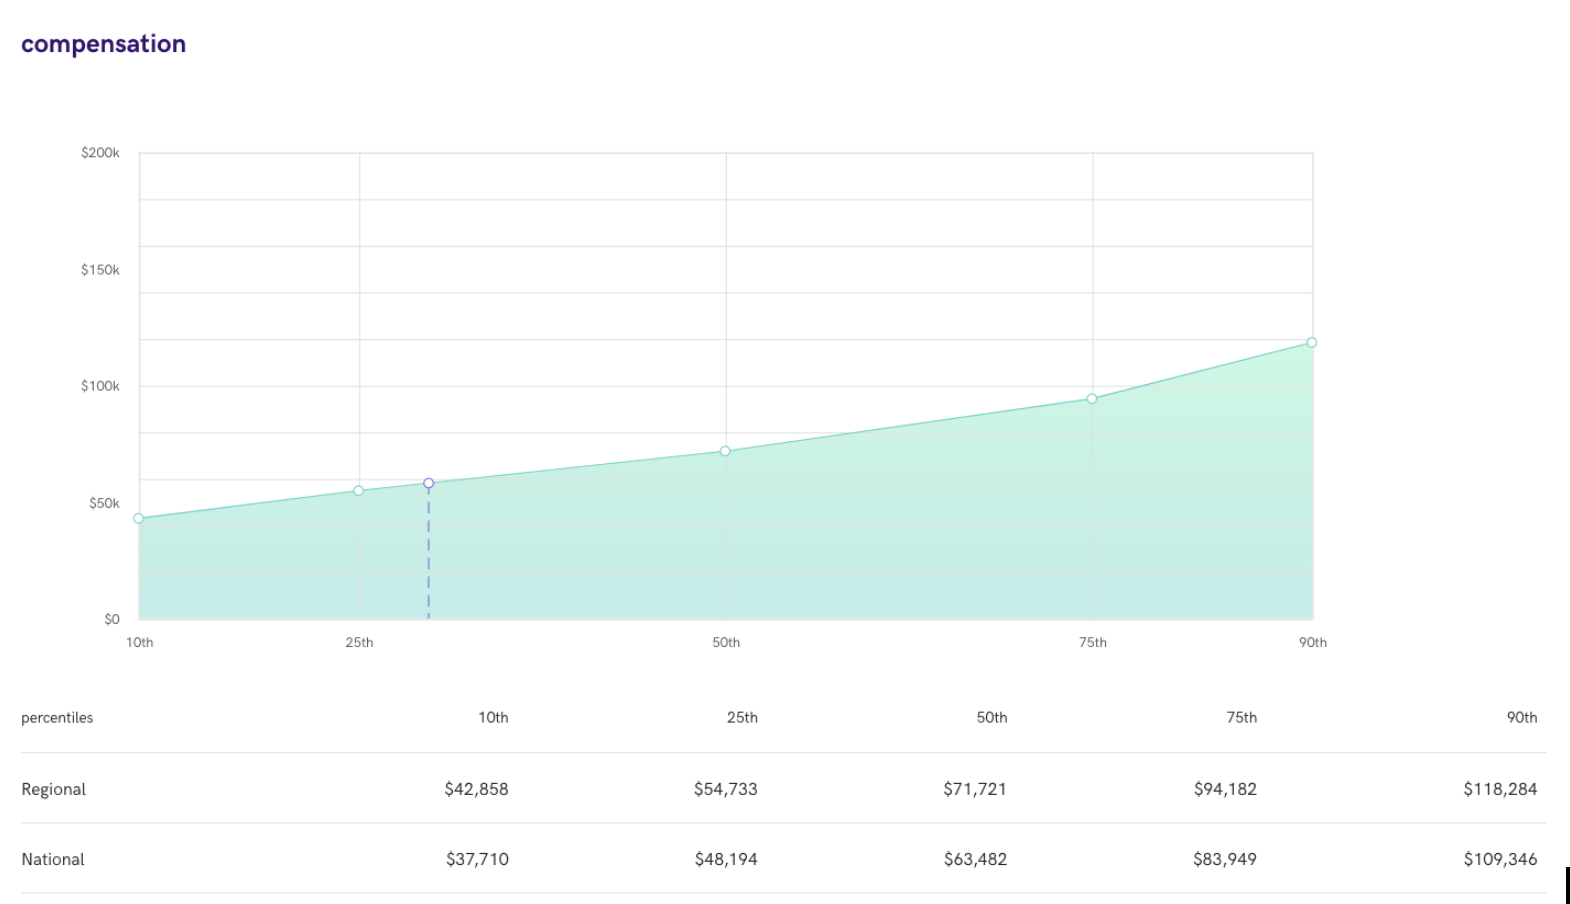This screenshot has height=904, width=1570.
Task: Click National 25th value $48,194
Action: coord(726,859)
